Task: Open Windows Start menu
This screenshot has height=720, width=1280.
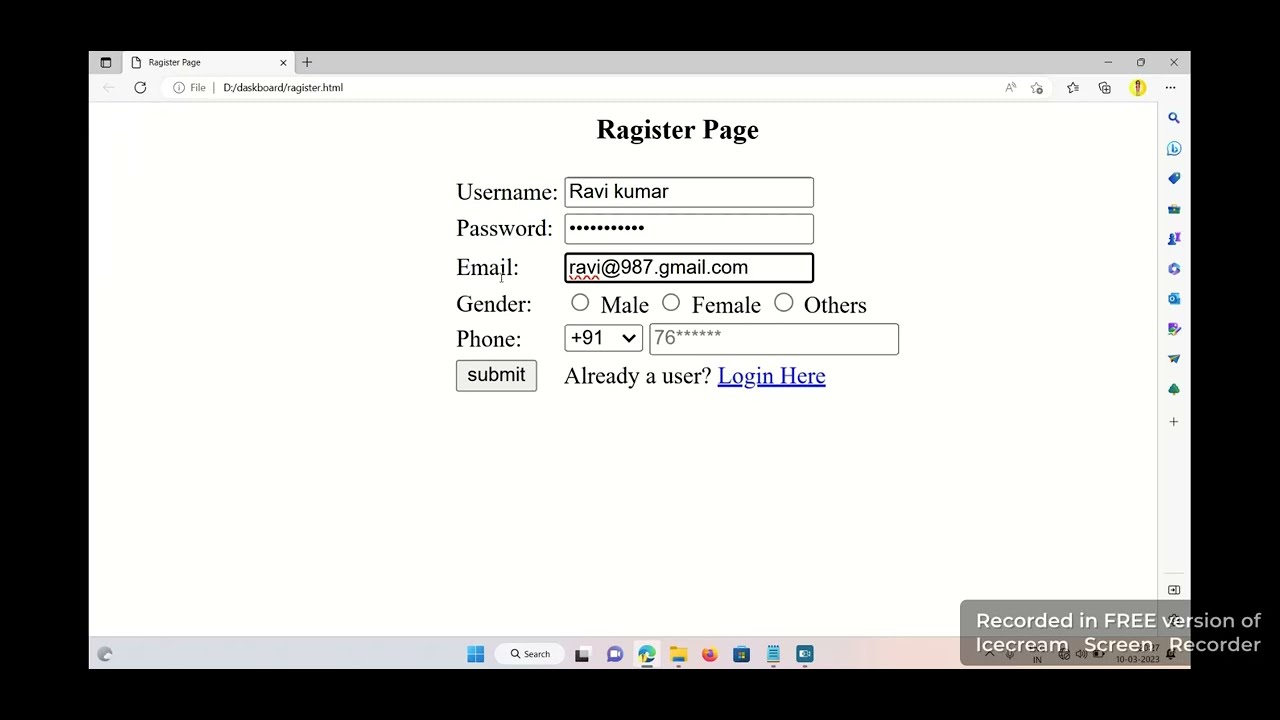Action: click(476, 654)
